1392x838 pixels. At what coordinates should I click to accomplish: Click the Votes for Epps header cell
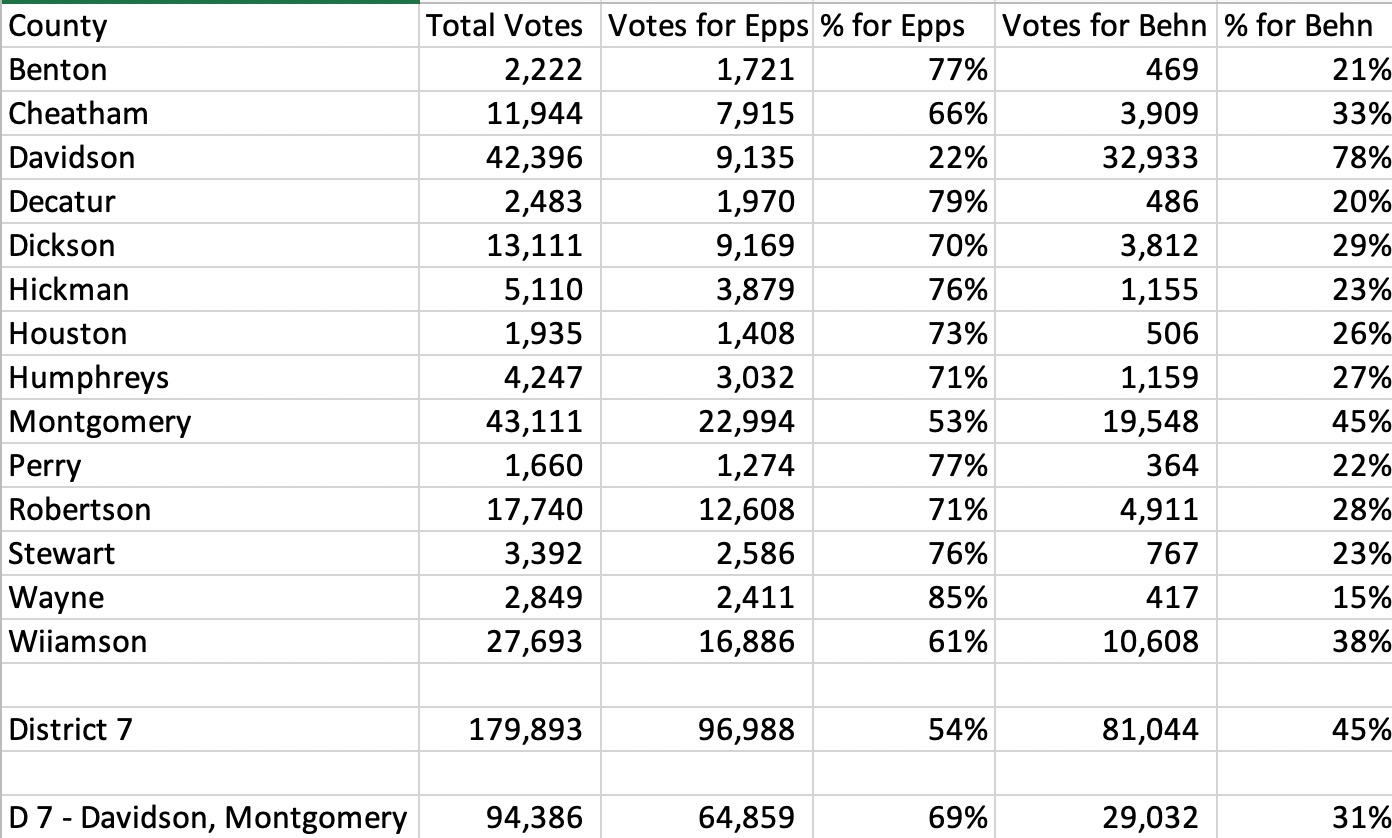(708, 25)
